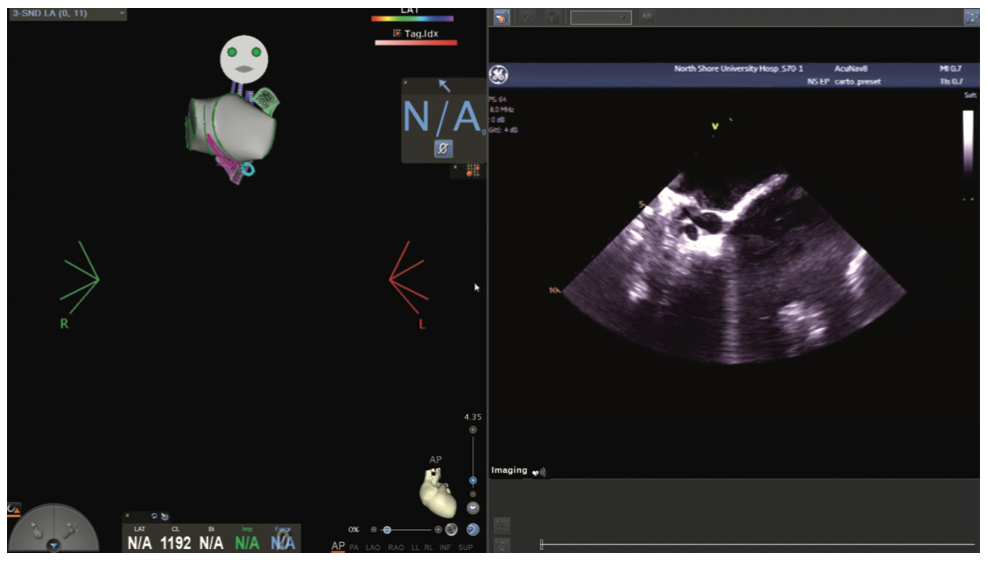Click the GE logo on the ultrasound header
This screenshot has width=988, height=562.
(x=498, y=75)
